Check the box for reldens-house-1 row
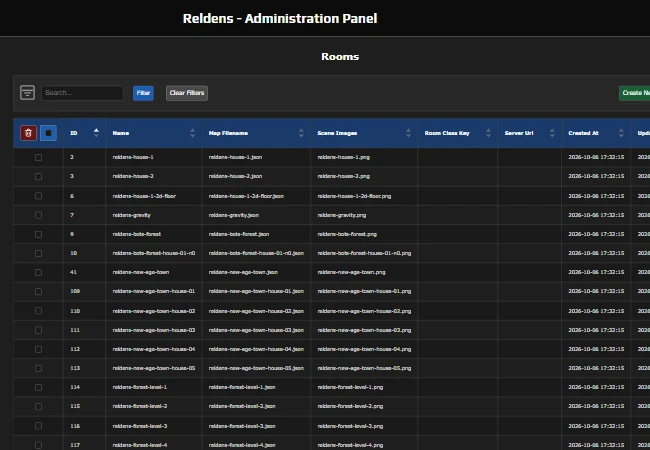 [x=39, y=157]
